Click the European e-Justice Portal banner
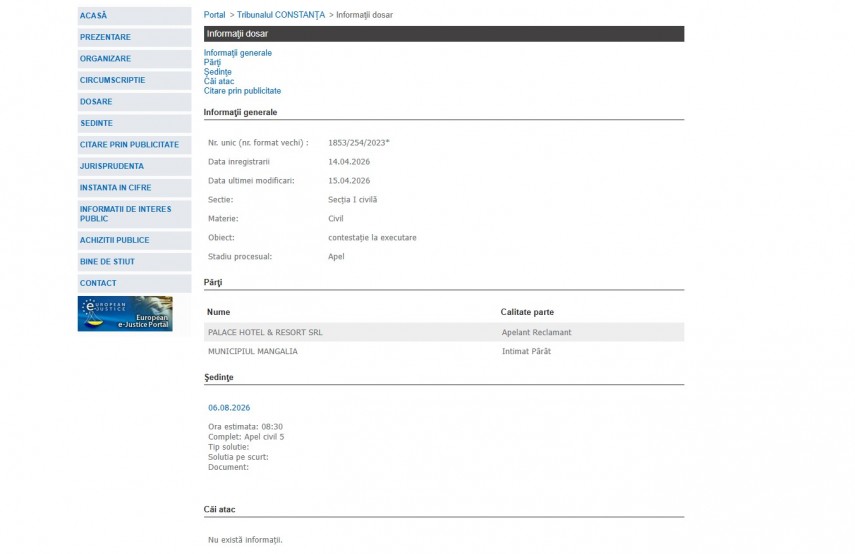The height and width of the screenshot is (554, 855). coord(125,314)
